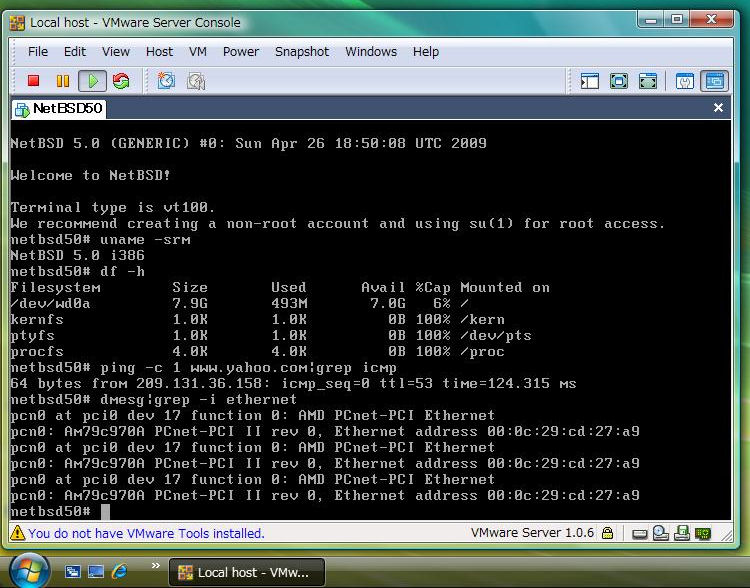Launch Internet Explorer from quick launch
The height and width of the screenshot is (588, 750).
(x=119, y=571)
